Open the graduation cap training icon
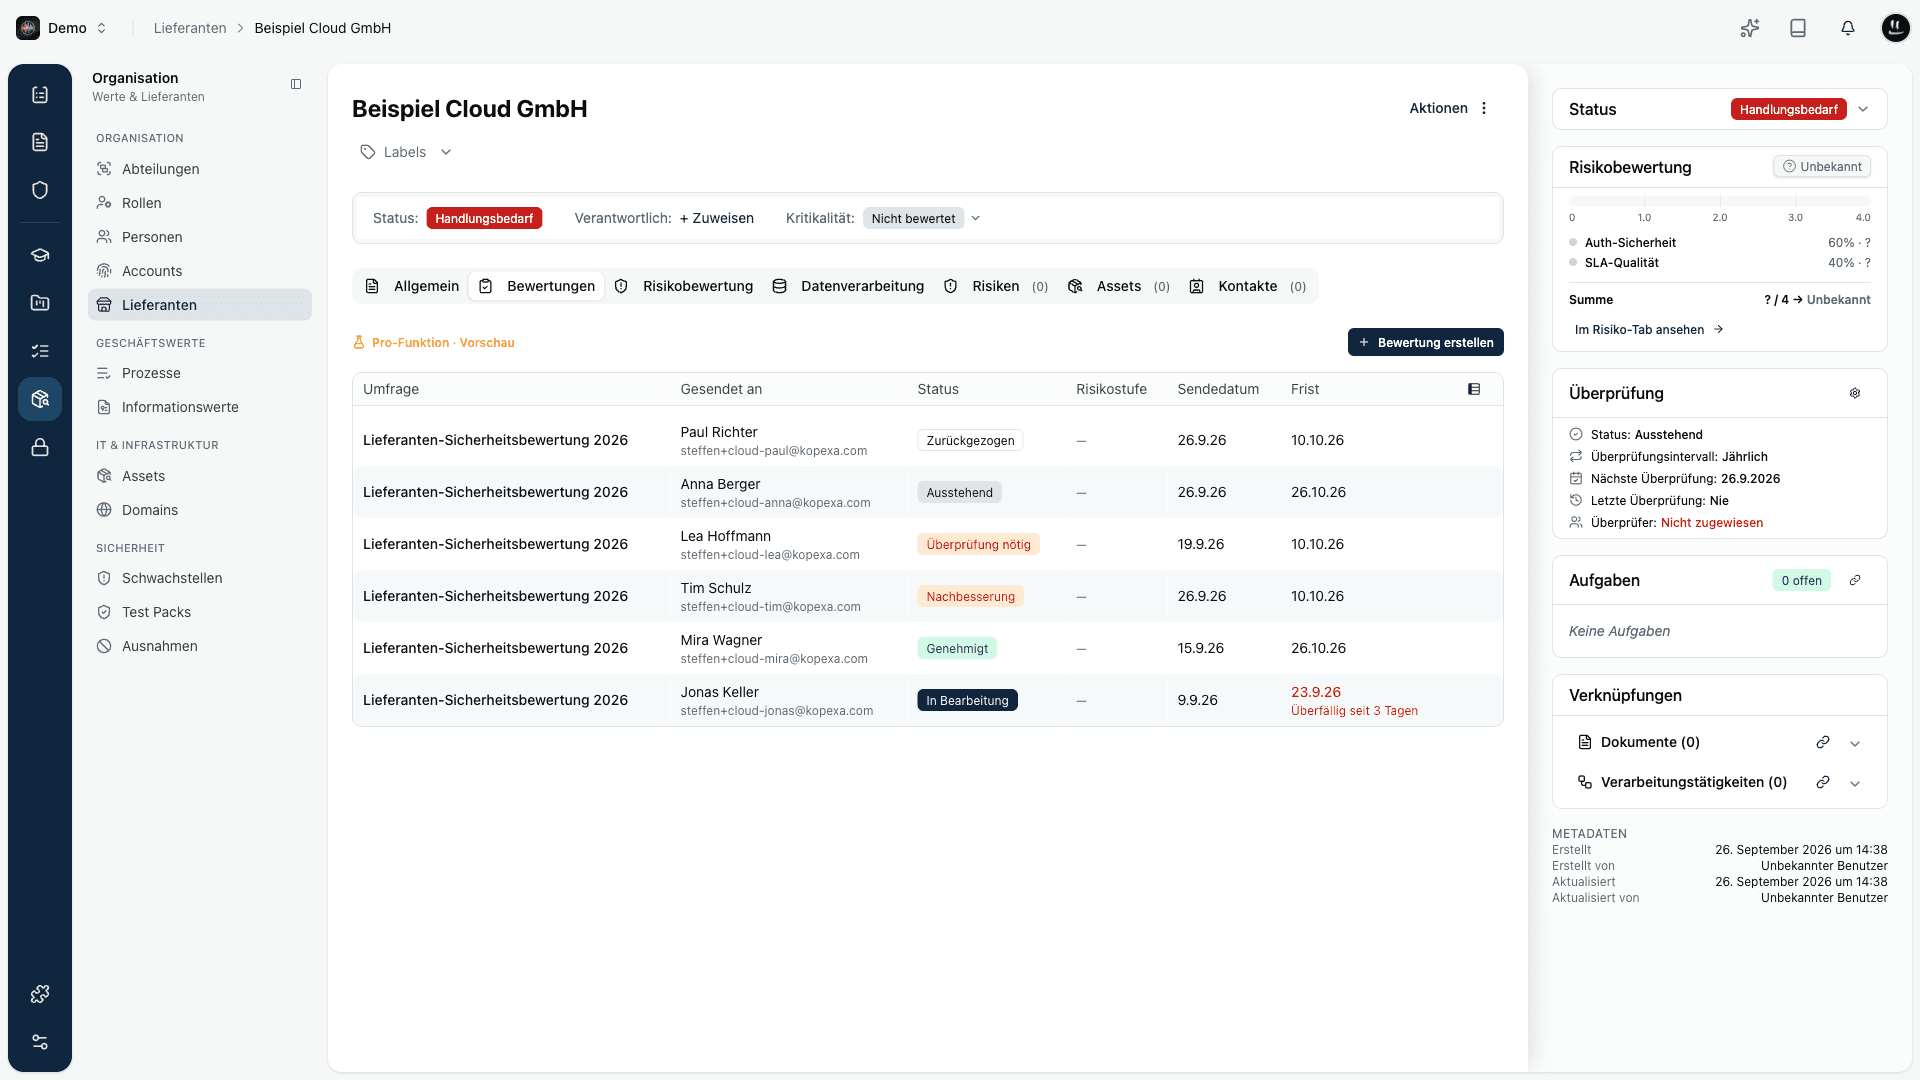The image size is (1920, 1080). pyautogui.click(x=40, y=255)
